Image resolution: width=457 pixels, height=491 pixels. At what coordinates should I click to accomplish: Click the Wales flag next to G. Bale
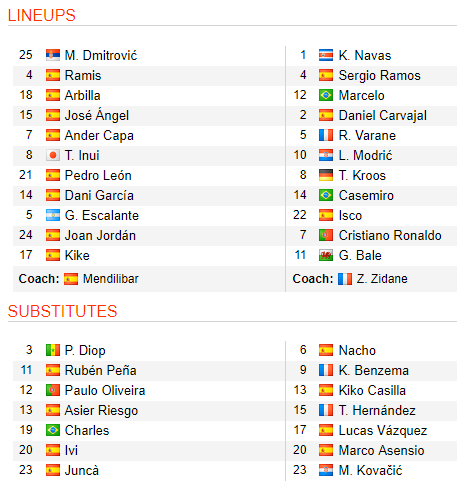(x=326, y=255)
